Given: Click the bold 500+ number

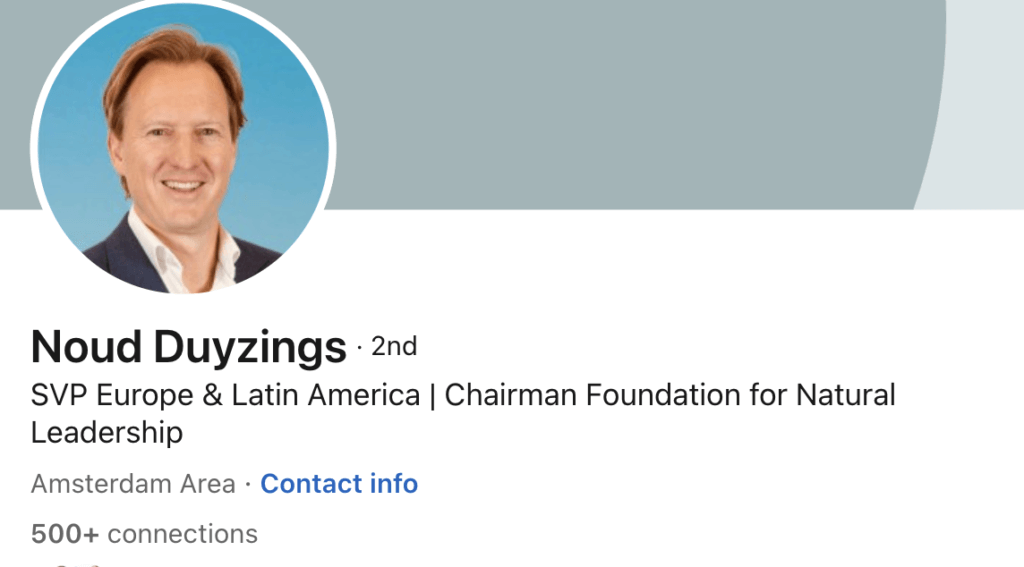Looking at the screenshot, I should tap(65, 534).
